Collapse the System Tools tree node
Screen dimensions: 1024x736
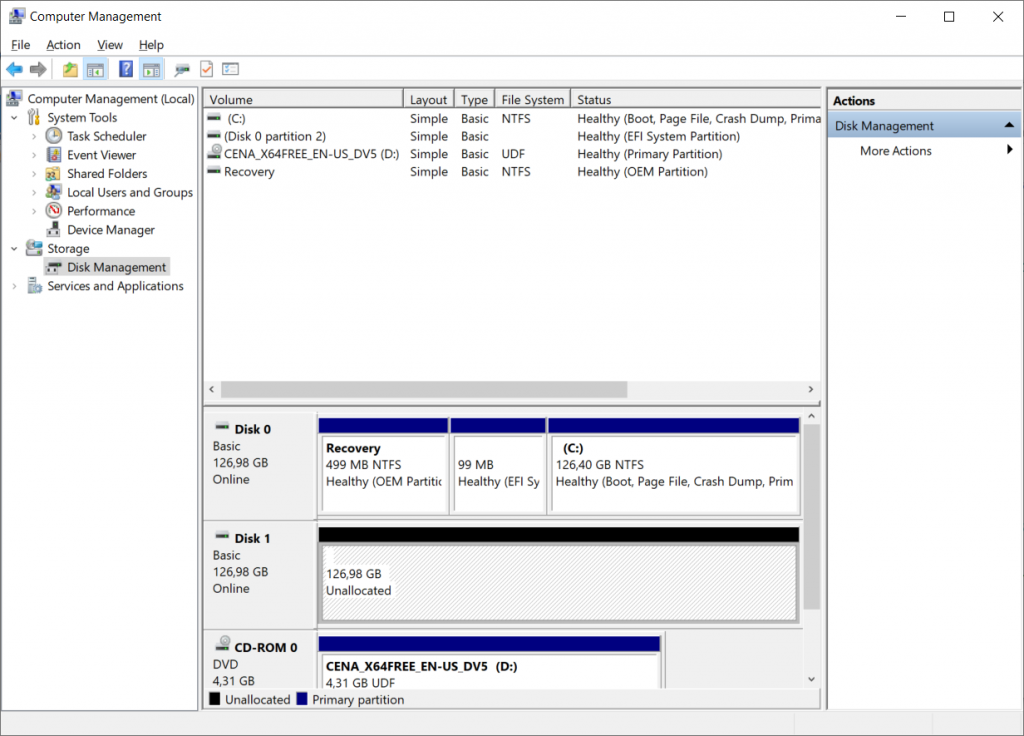14,118
